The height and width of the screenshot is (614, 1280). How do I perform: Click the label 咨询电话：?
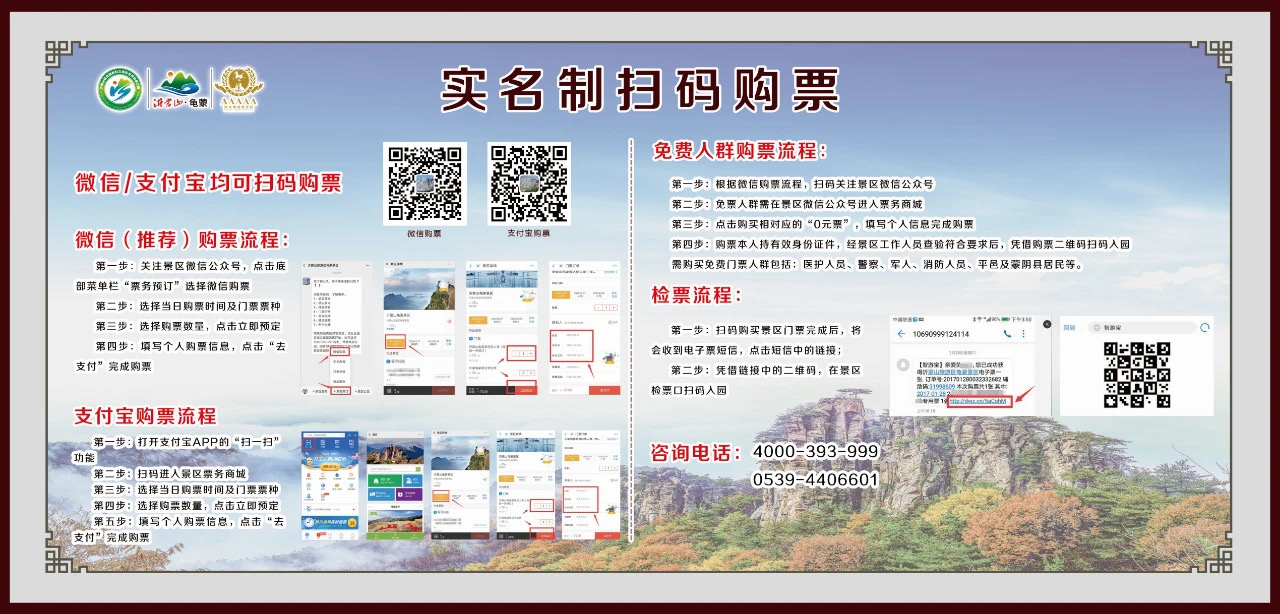[696, 452]
